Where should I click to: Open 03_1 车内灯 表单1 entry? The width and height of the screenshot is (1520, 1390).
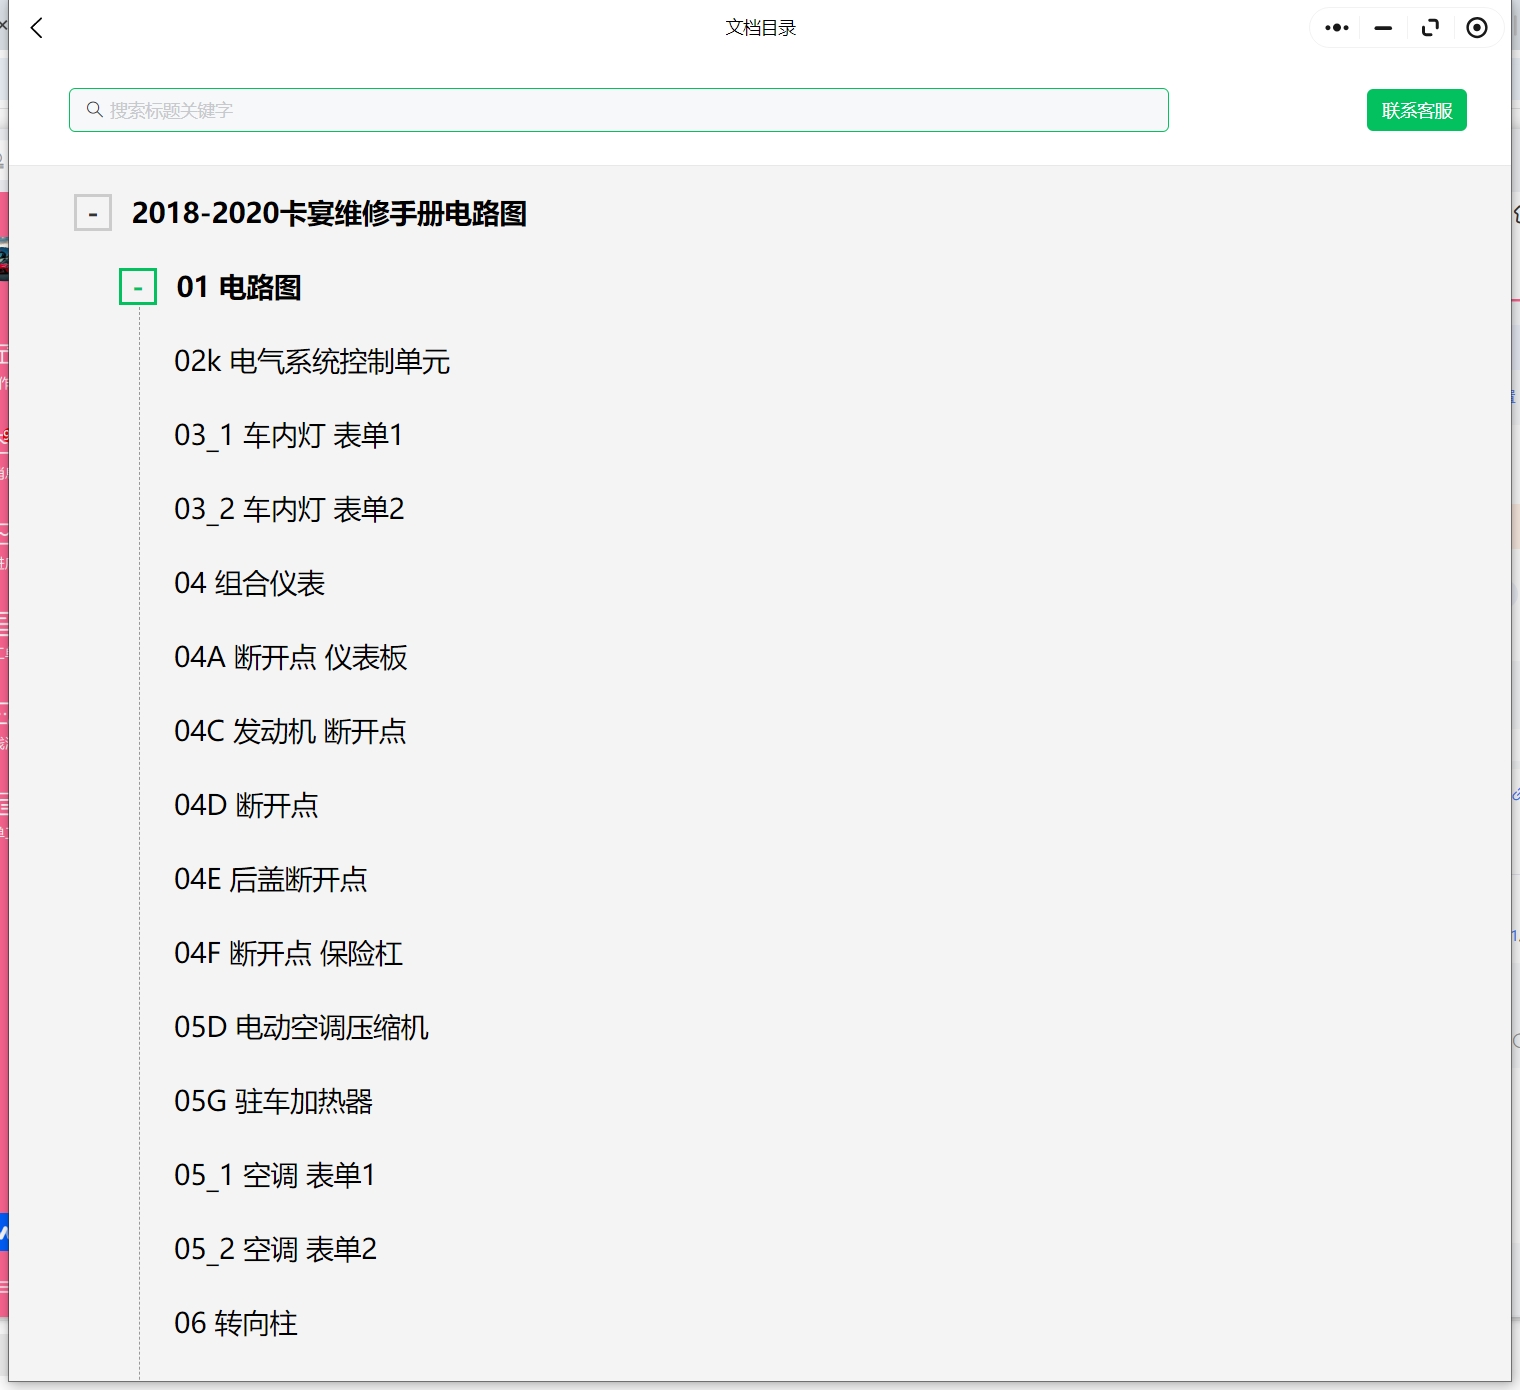[x=288, y=435]
